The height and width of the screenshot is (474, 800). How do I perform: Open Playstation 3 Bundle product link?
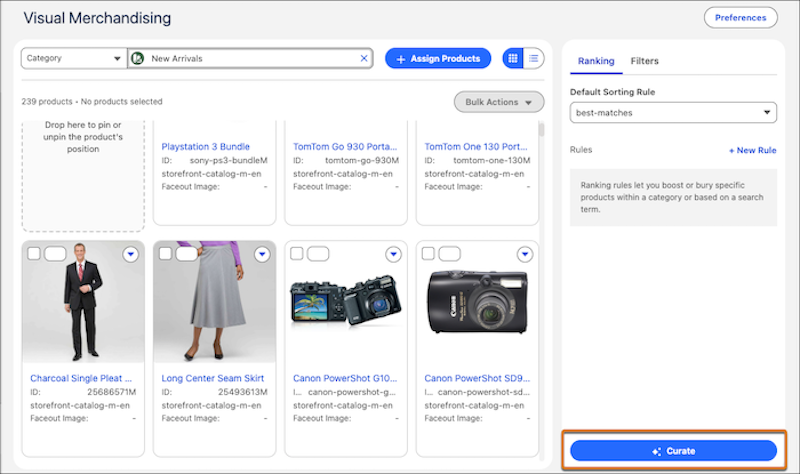[206, 147]
